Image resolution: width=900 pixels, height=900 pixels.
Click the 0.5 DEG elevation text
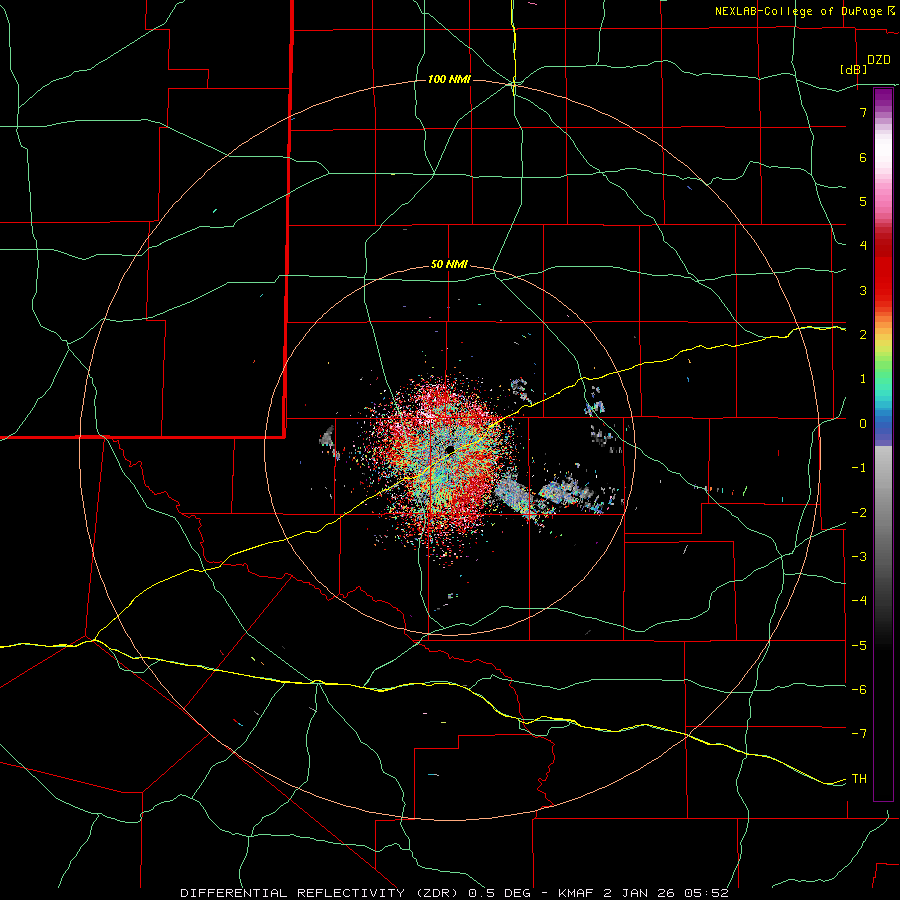pyautogui.click(x=499, y=893)
